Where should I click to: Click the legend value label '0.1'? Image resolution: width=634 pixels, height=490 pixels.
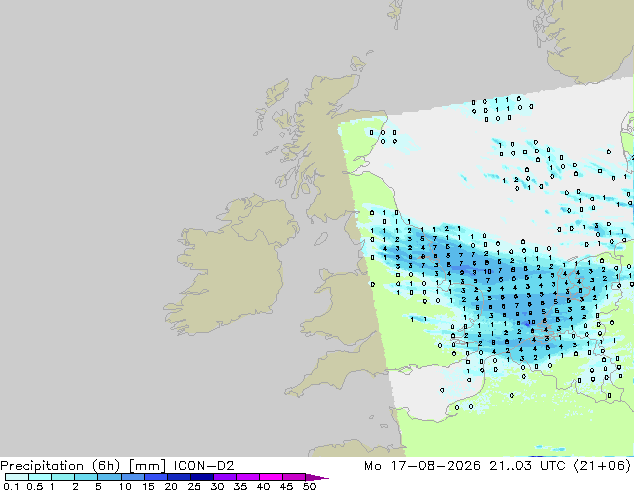coord(11,486)
